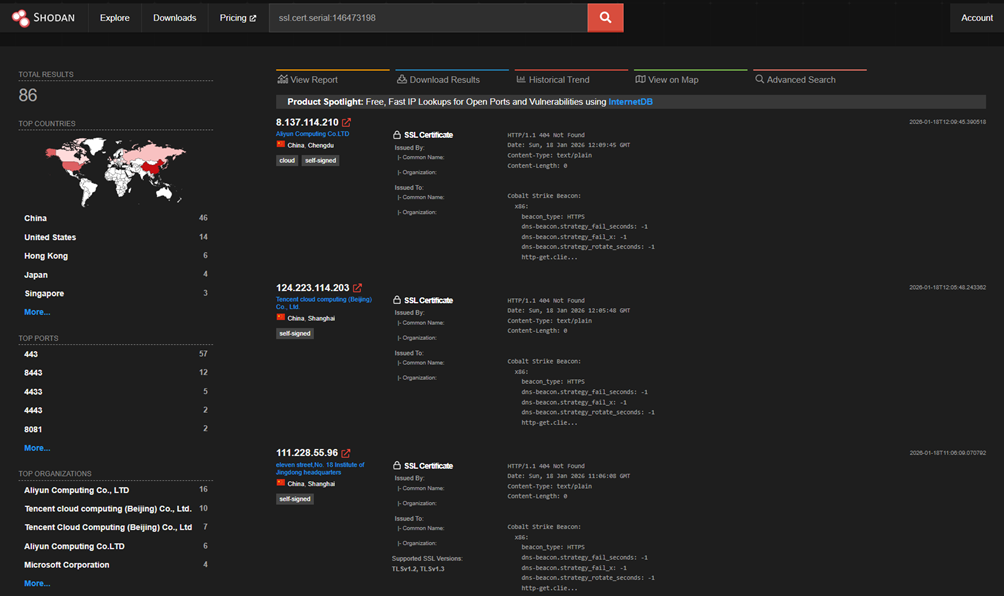The image size is (1004, 596).
Task: Click the Shodan logo in header
Action: tap(43, 18)
